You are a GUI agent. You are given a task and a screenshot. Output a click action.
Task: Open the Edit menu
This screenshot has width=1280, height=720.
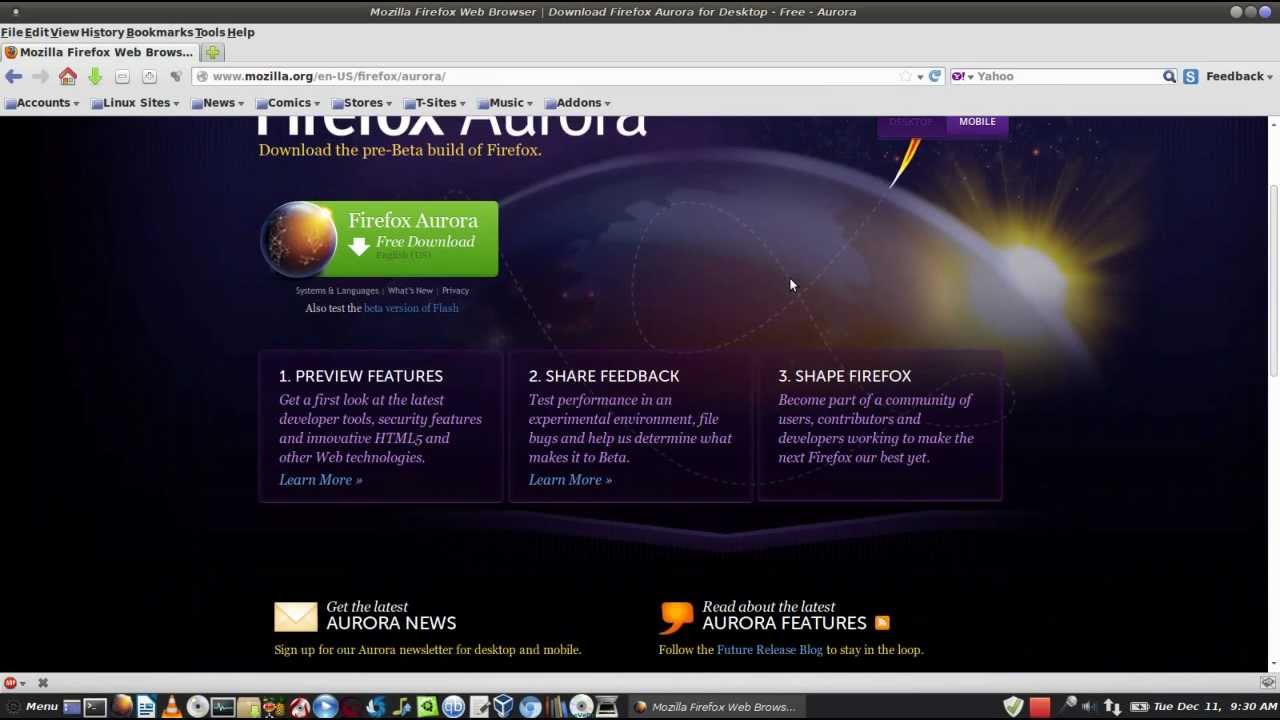pos(37,32)
